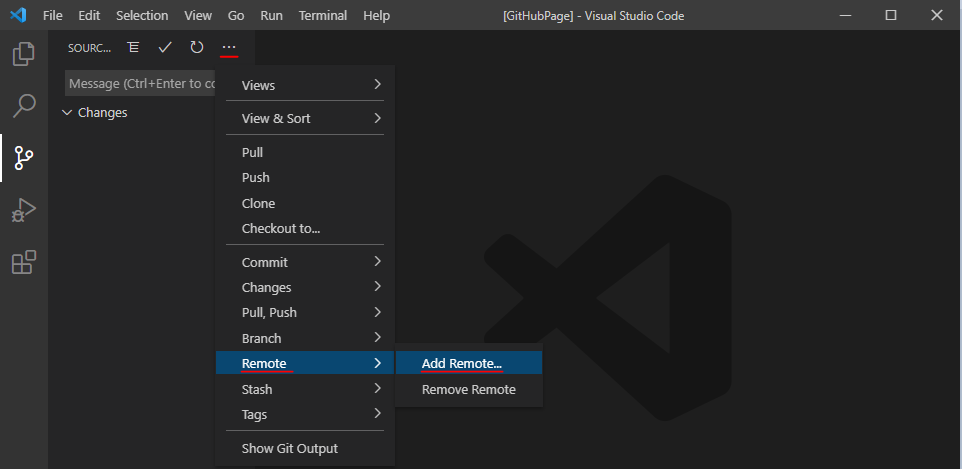Expand the Changes submenu in the menu

point(305,287)
